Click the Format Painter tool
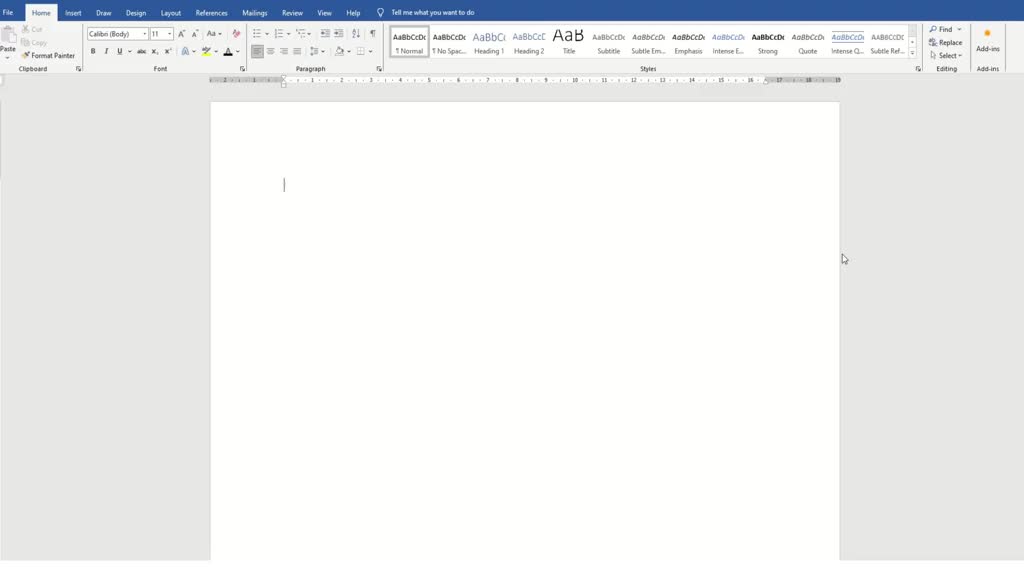Viewport: 1024px width, 576px height. tap(48, 56)
